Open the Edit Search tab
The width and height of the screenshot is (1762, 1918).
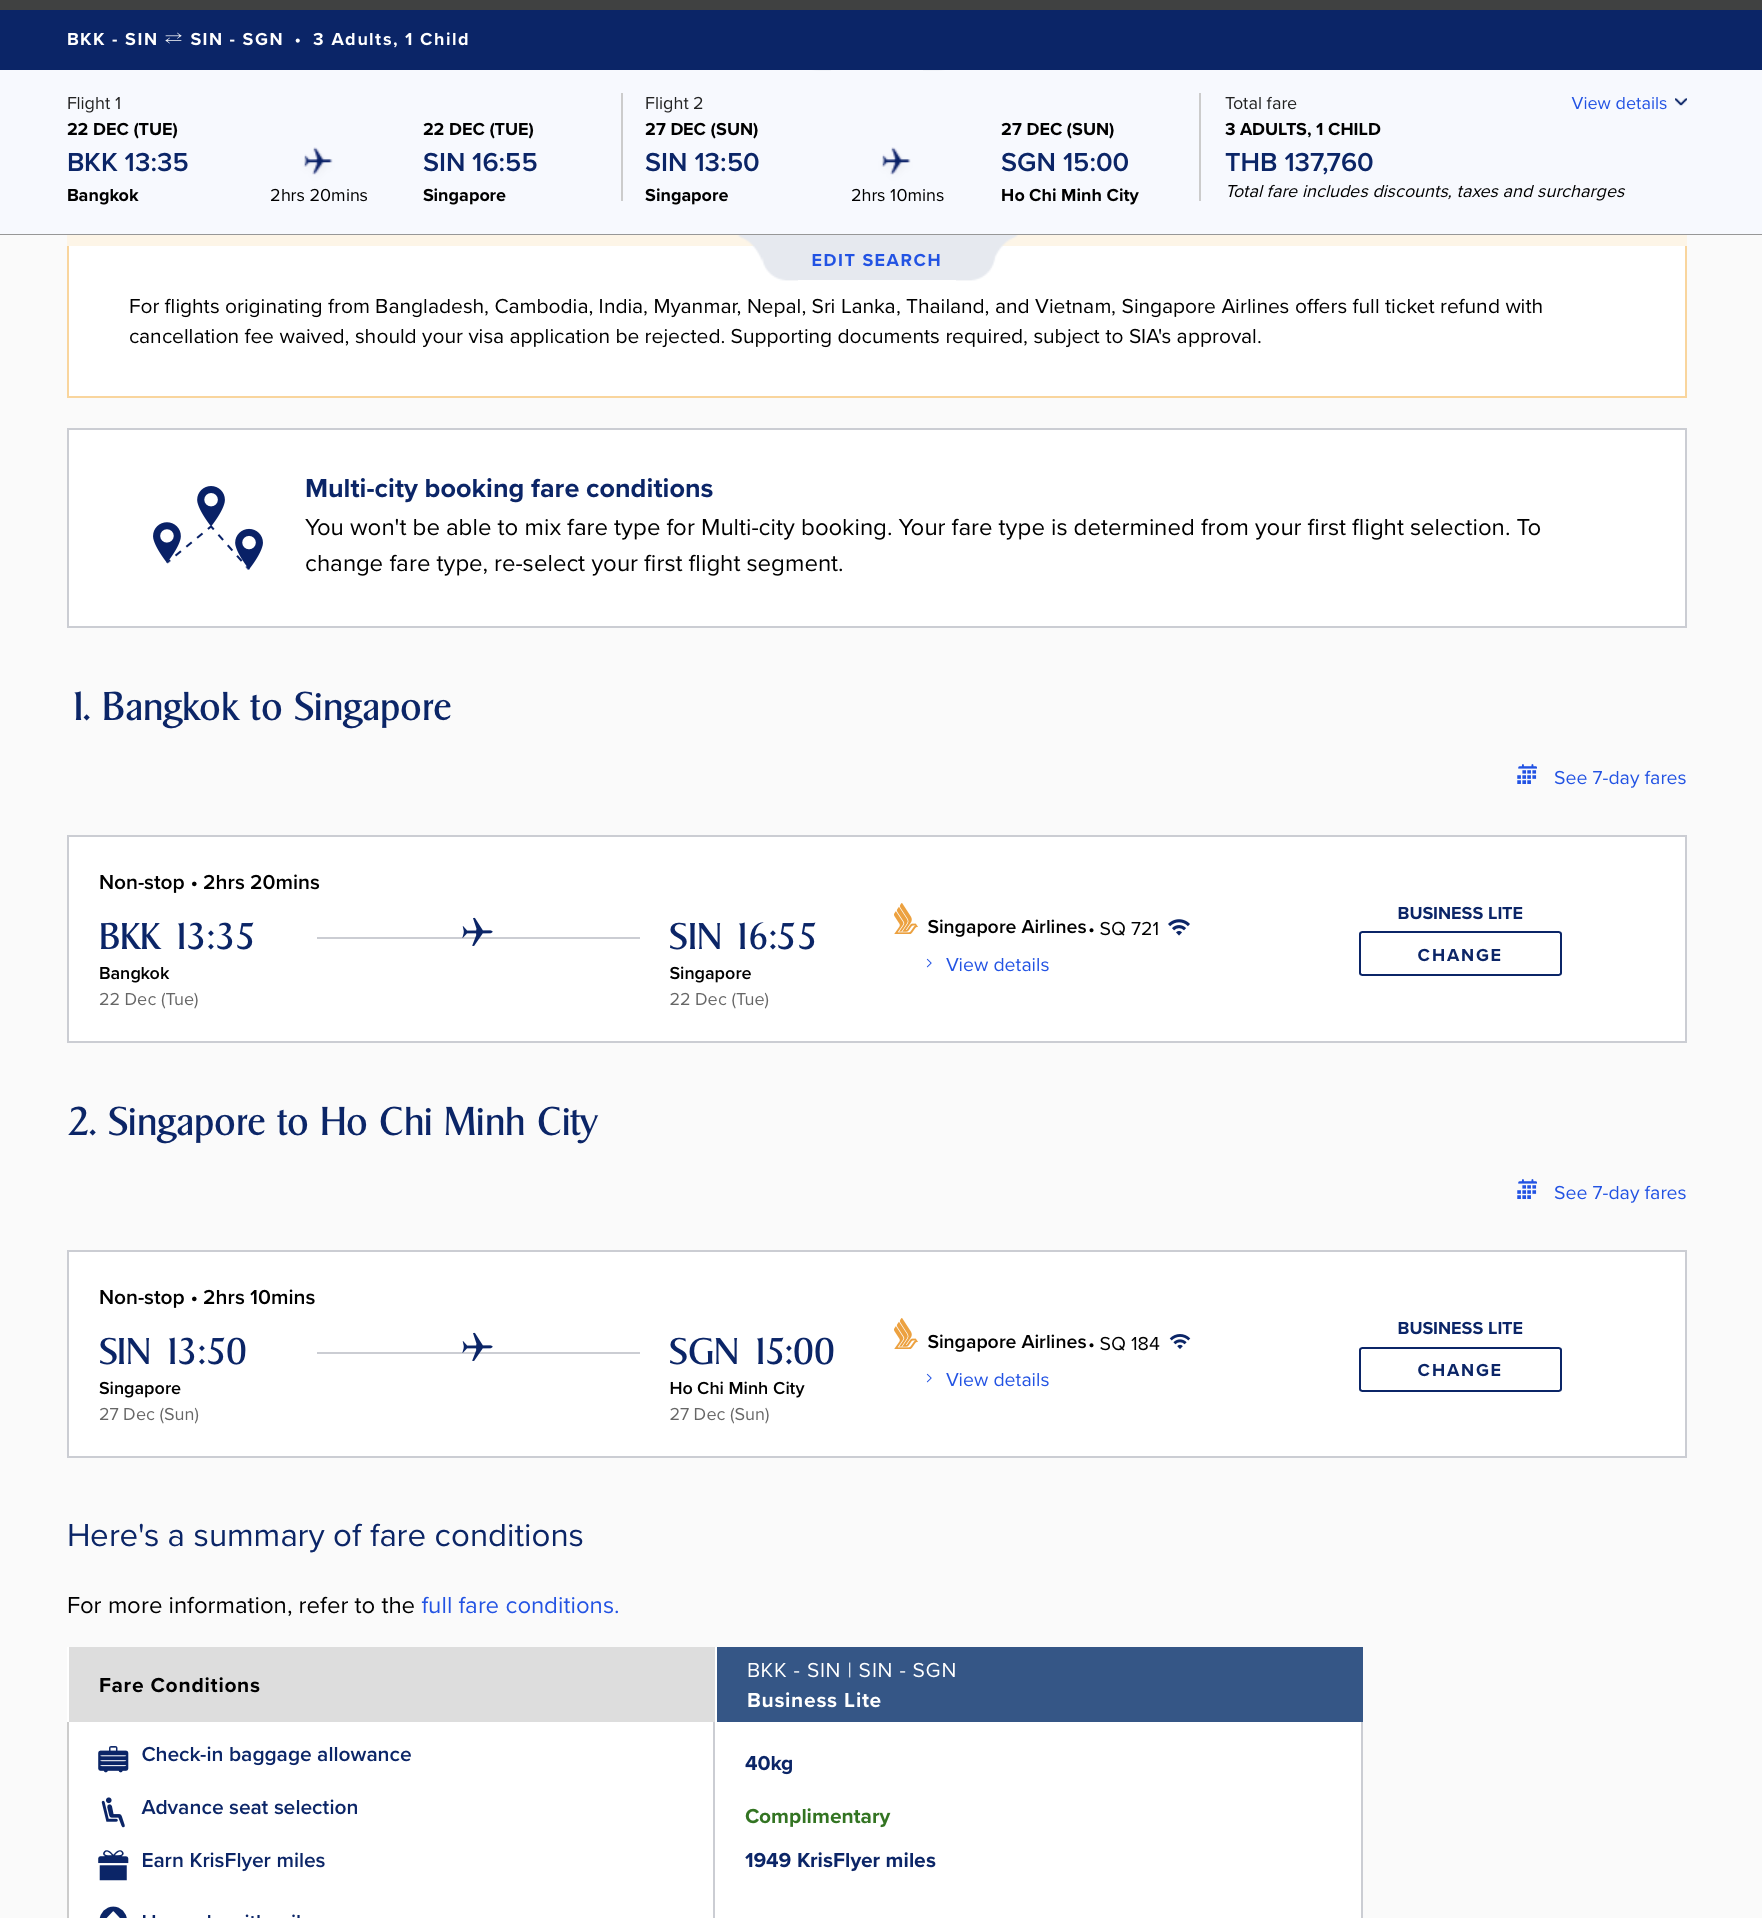[876, 260]
